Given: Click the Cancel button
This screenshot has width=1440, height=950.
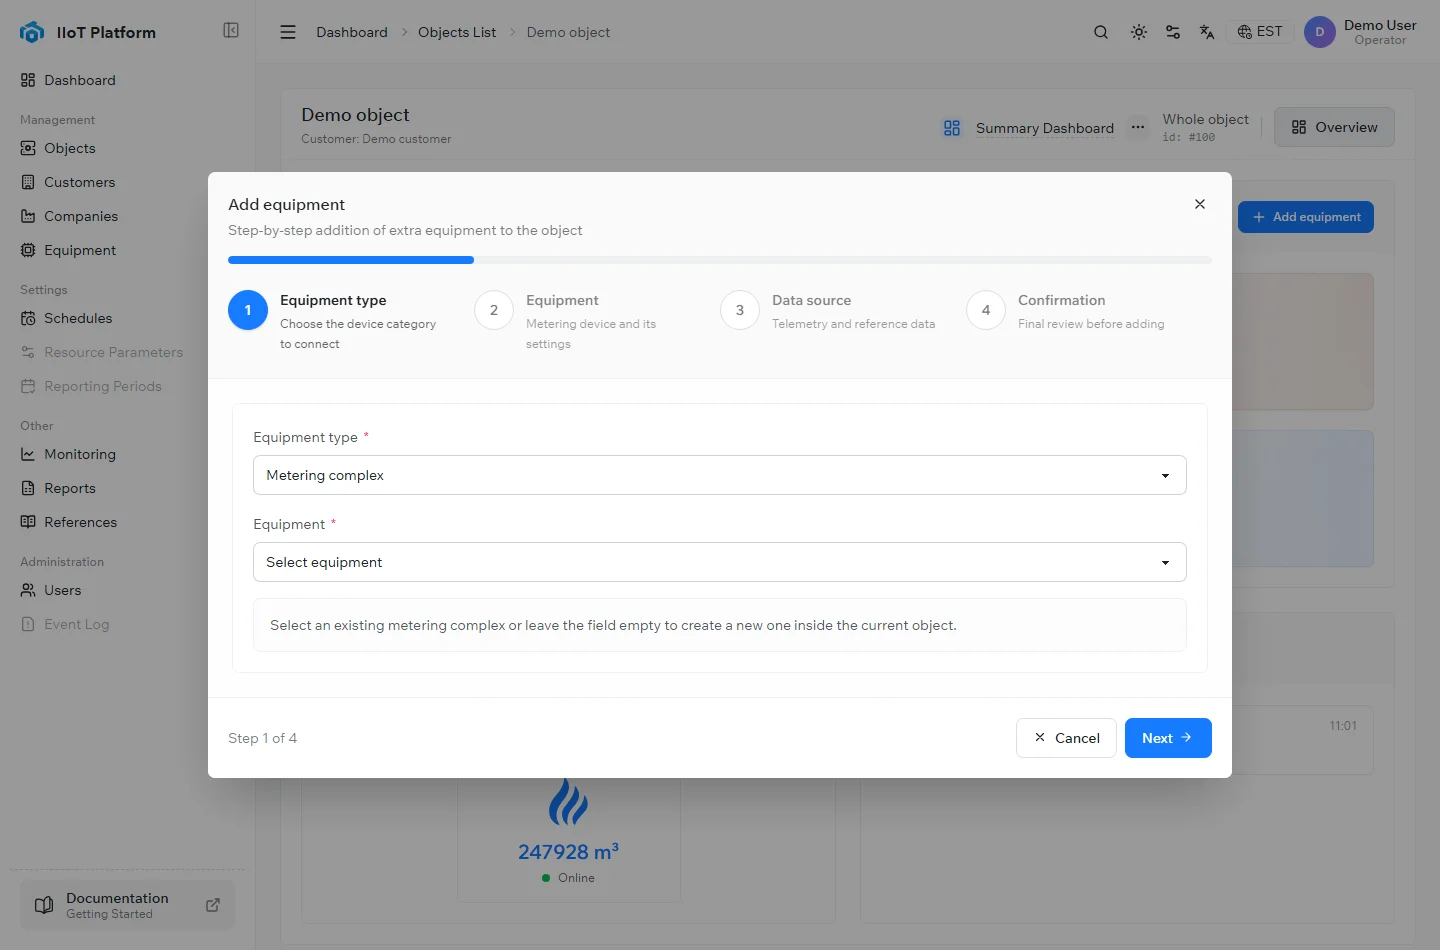Looking at the screenshot, I should (x=1066, y=738).
